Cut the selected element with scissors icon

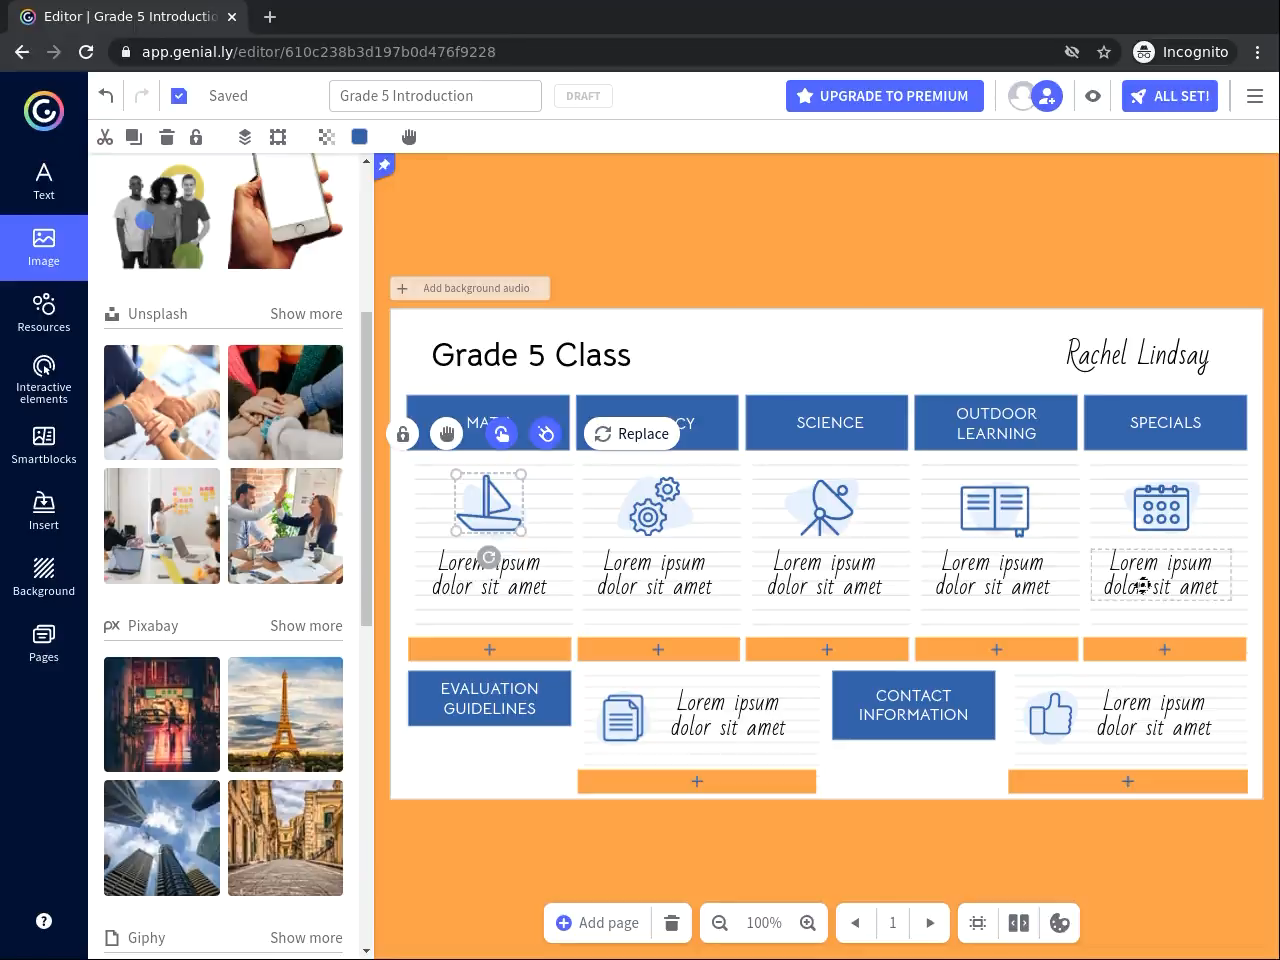point(105,137)
